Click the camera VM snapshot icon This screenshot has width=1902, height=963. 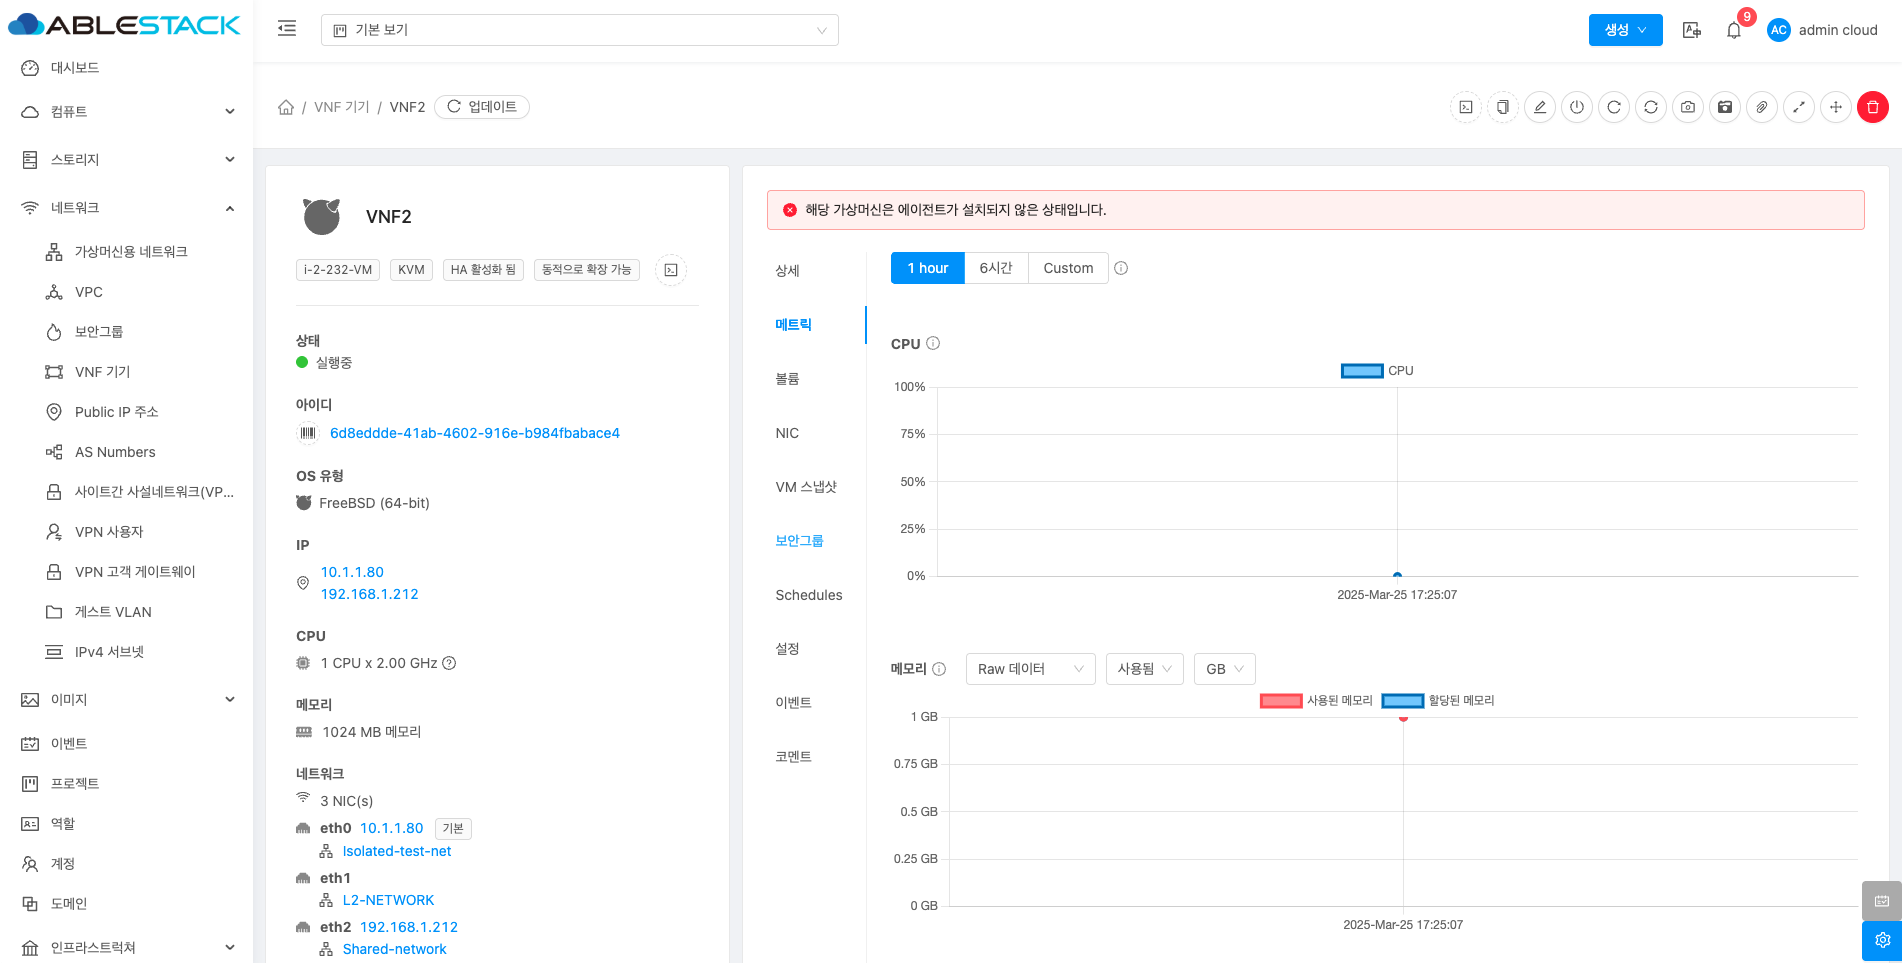(1688, 107)
